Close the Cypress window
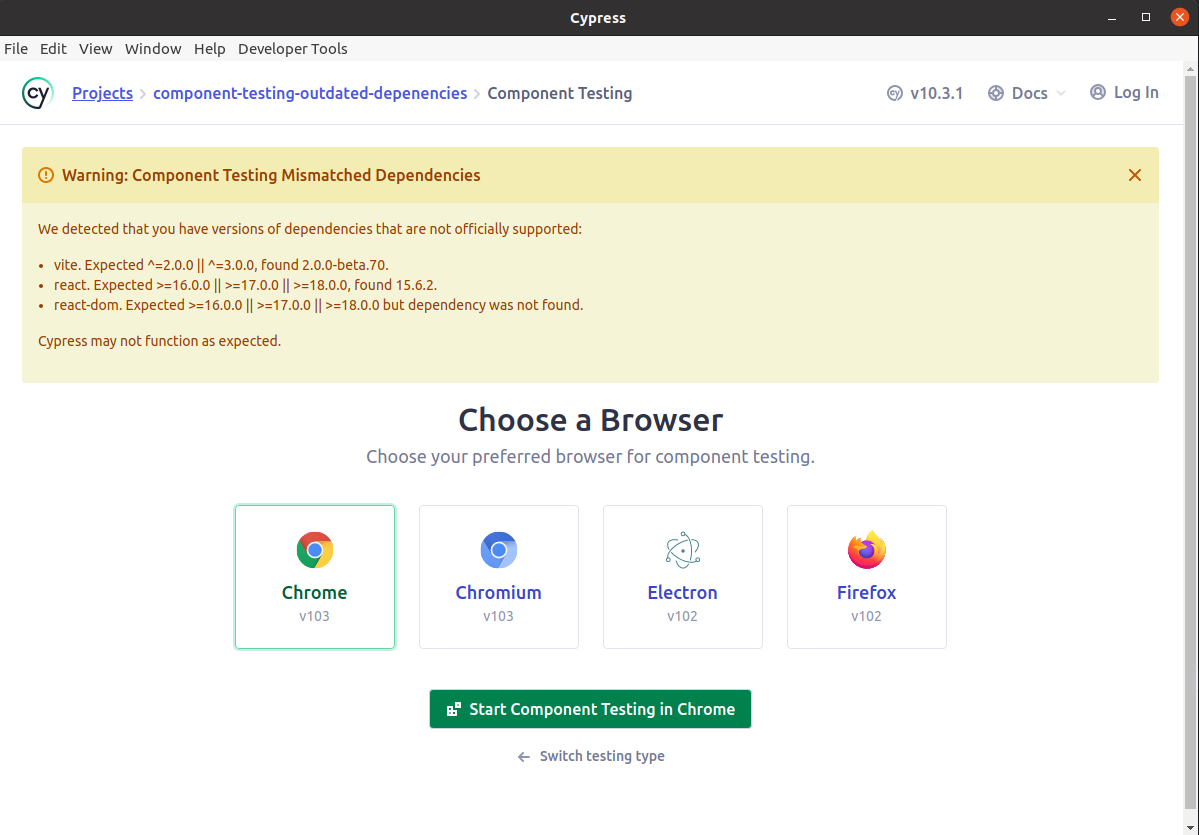The height and width of the screenshot is (835, 1199). [x=1179, y=17]
